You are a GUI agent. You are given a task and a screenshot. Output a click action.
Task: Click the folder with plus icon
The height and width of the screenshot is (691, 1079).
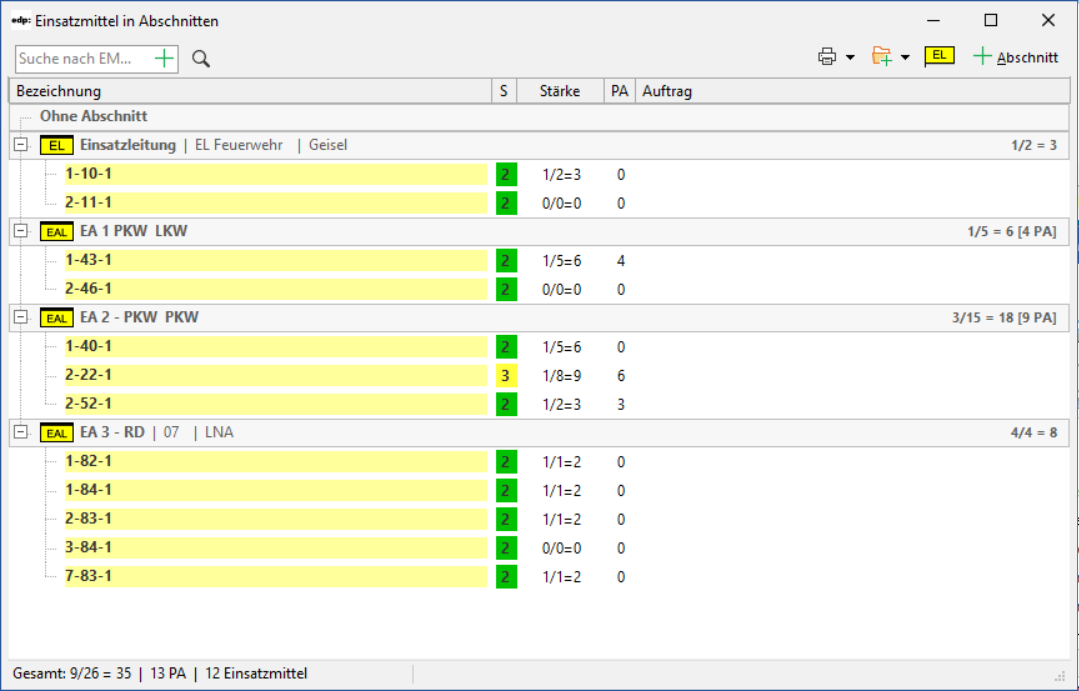click(881, 57)
